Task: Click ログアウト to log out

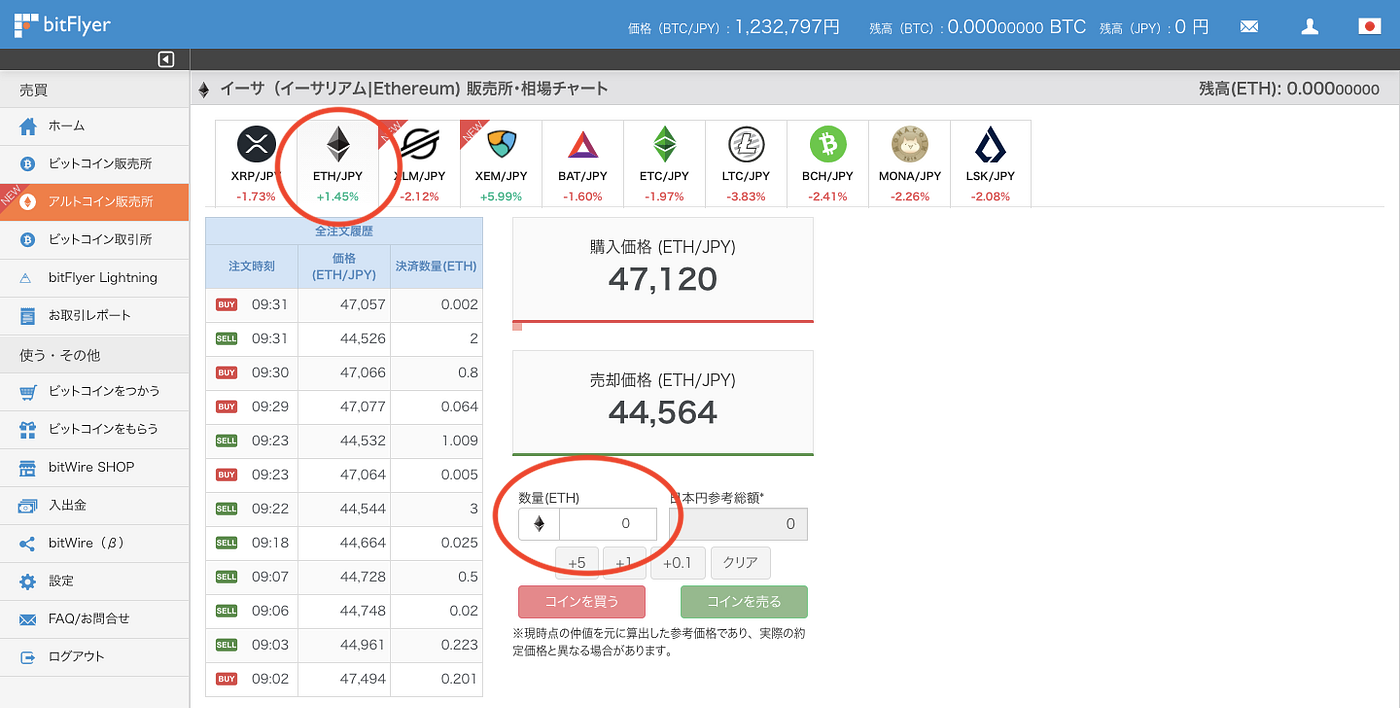Action: click(94, 657)
